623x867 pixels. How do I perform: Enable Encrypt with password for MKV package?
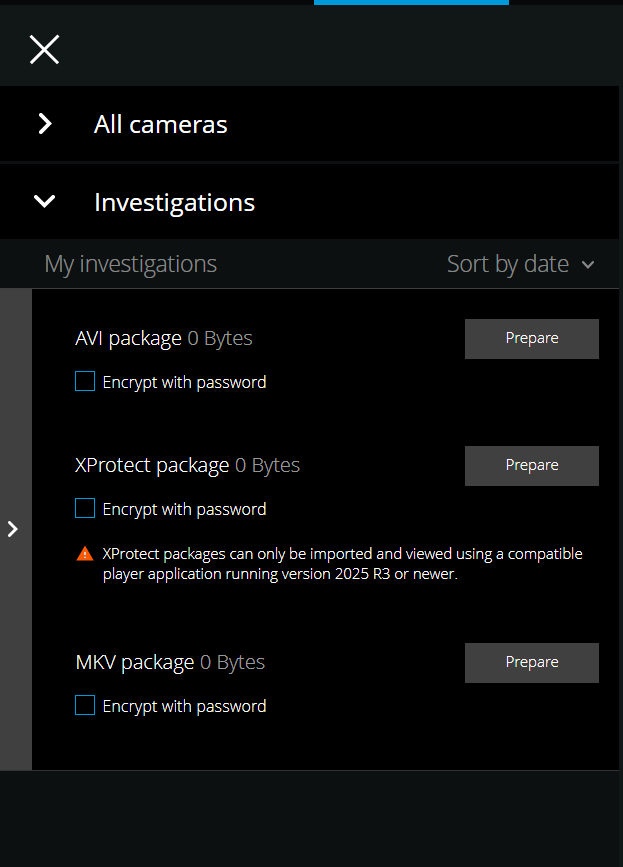click(85, 706)
